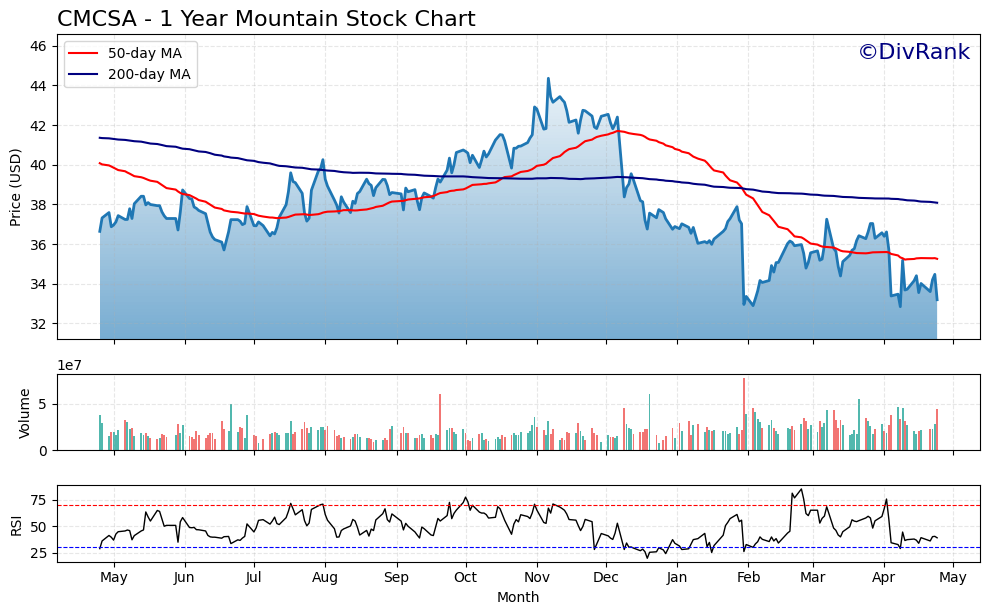Click the "Sep" month label

pos(397,578)
